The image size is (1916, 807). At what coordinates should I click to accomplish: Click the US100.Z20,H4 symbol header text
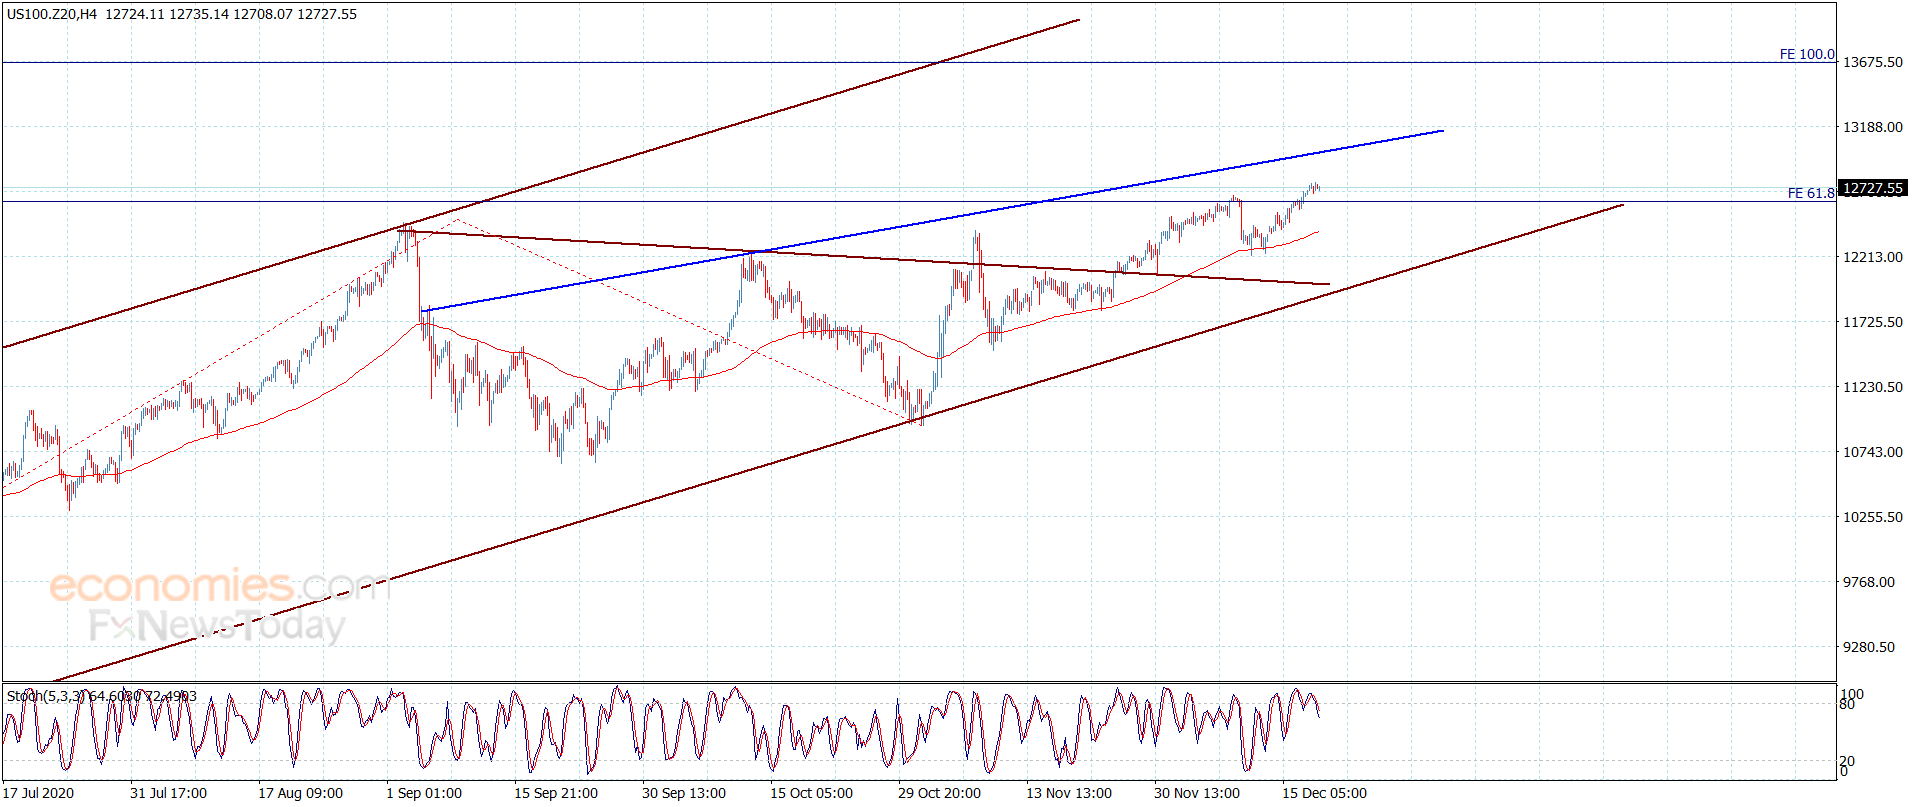(52, 14)
